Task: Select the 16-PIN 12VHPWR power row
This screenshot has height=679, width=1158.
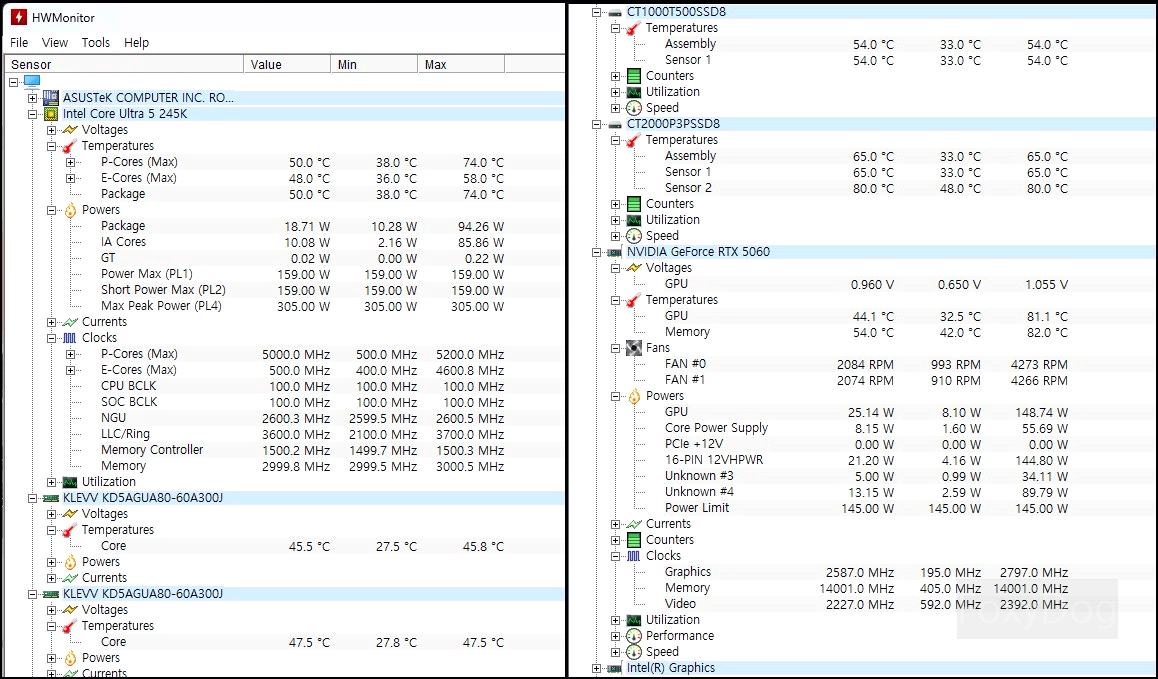Action: 866,460
